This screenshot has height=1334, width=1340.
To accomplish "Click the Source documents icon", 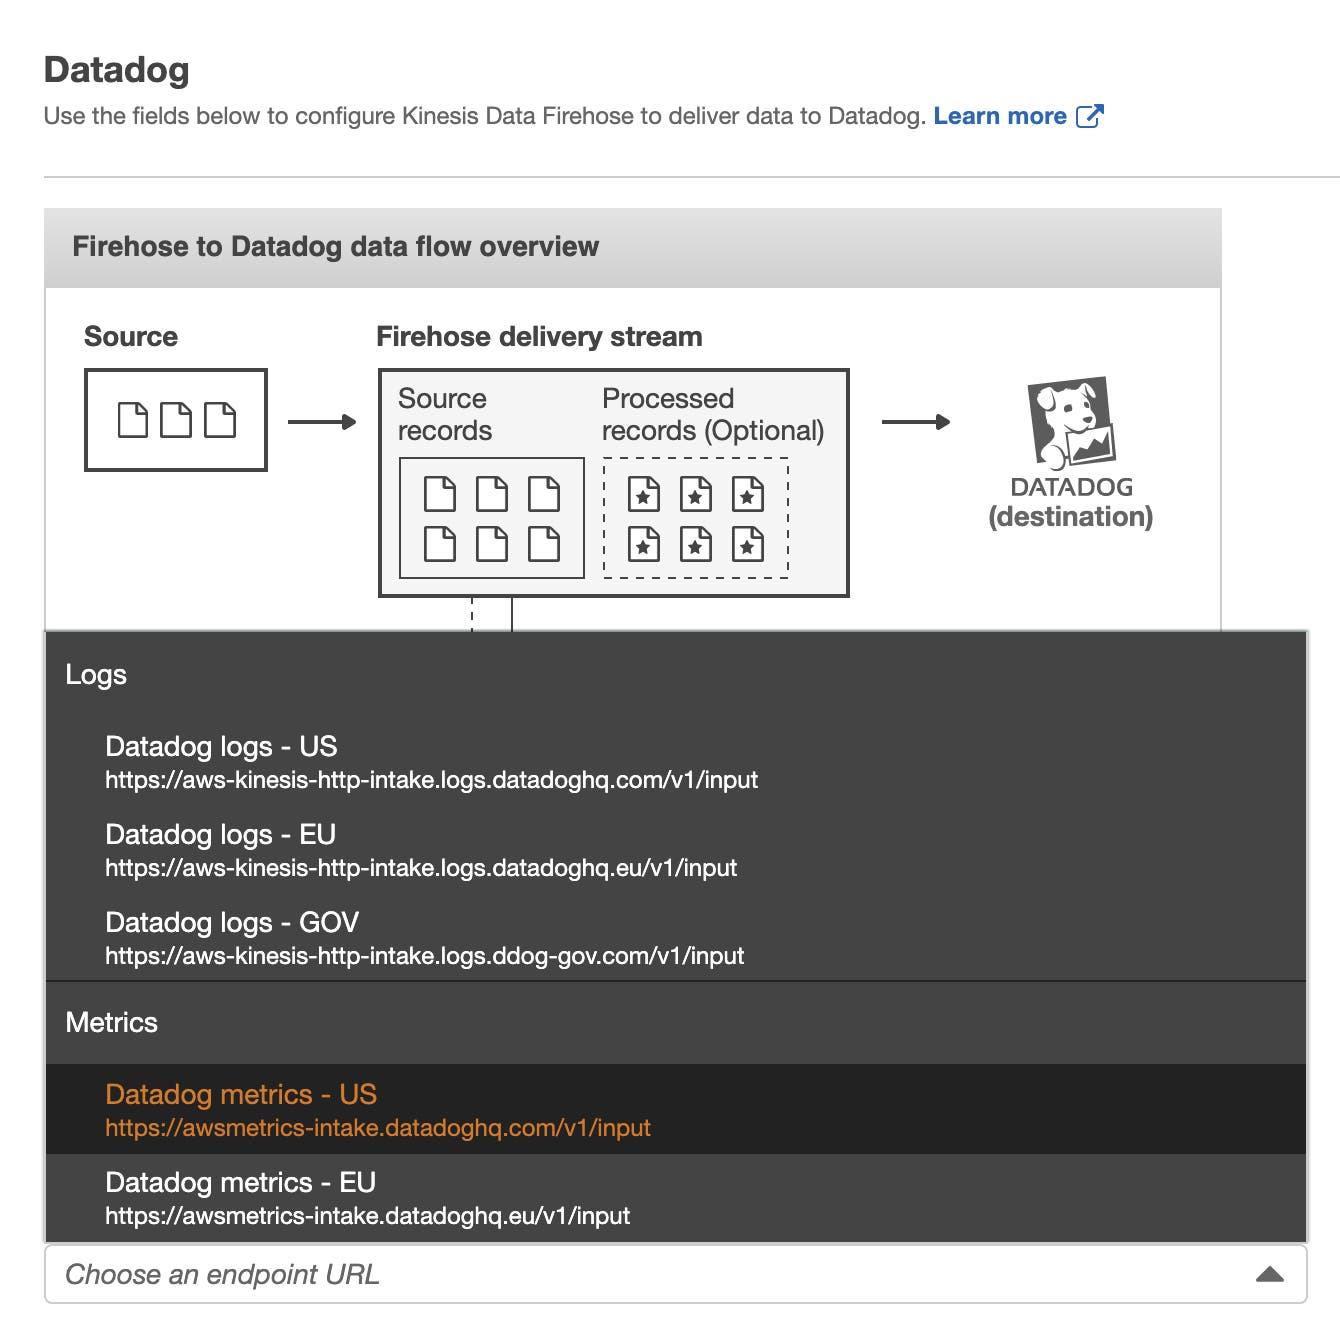I will point(175,419).
